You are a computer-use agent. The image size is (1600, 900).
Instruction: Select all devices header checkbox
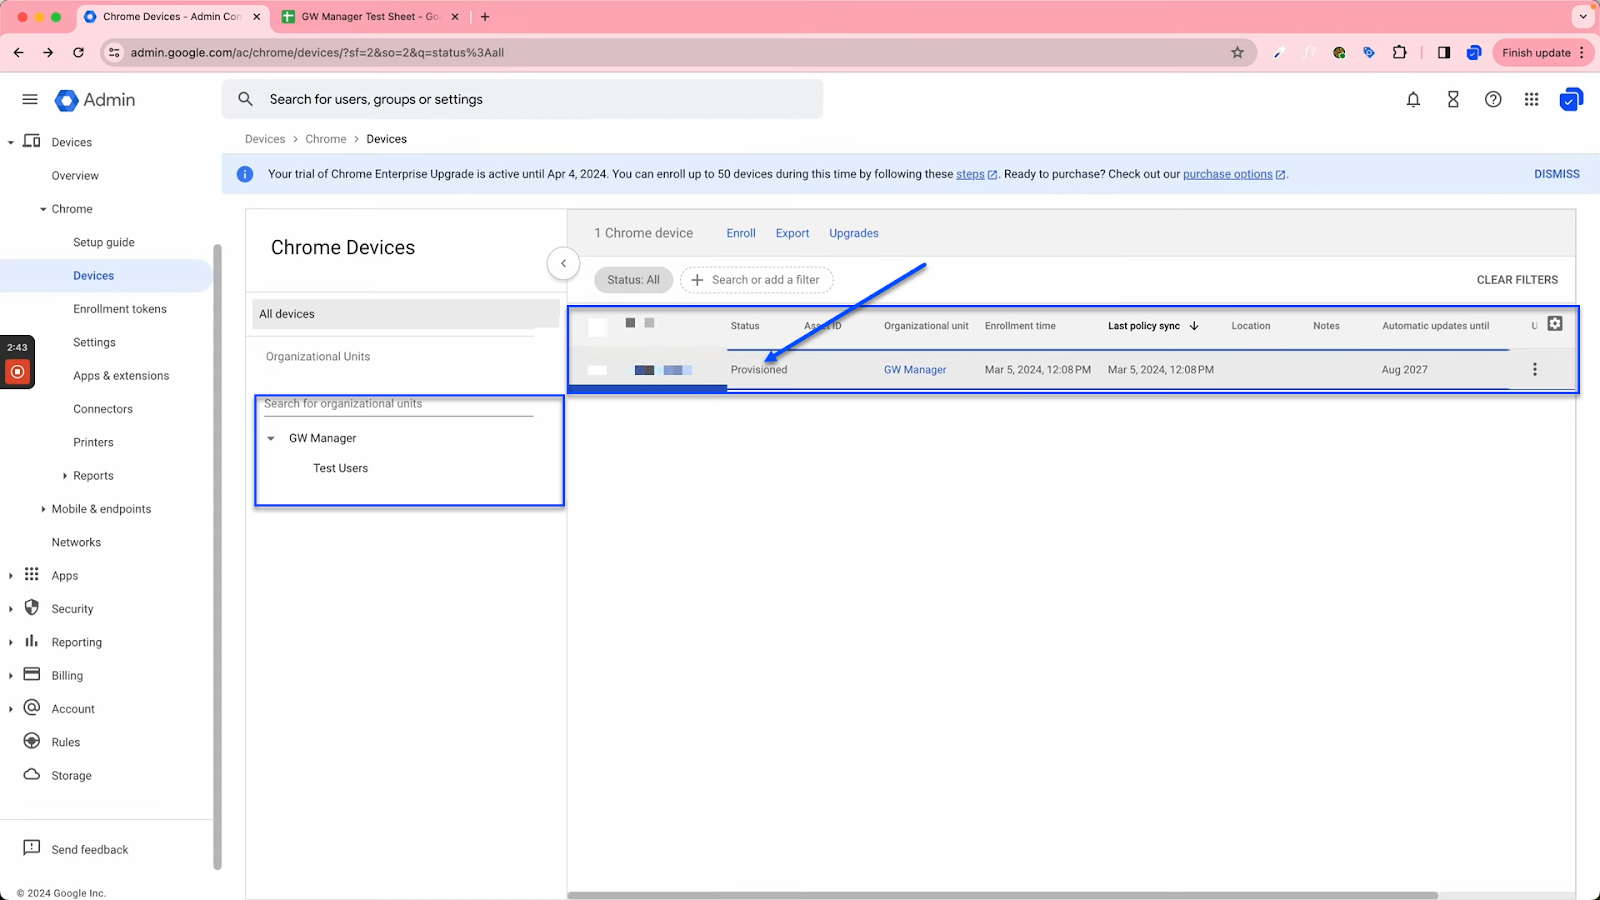pyautogui.click(x=597, y=326)
